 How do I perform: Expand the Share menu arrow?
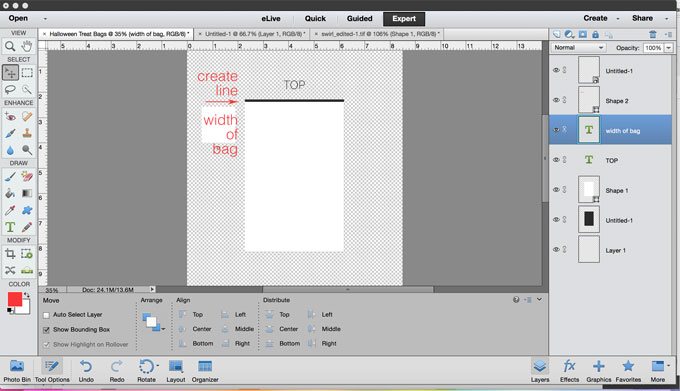[x=667, y=19]
